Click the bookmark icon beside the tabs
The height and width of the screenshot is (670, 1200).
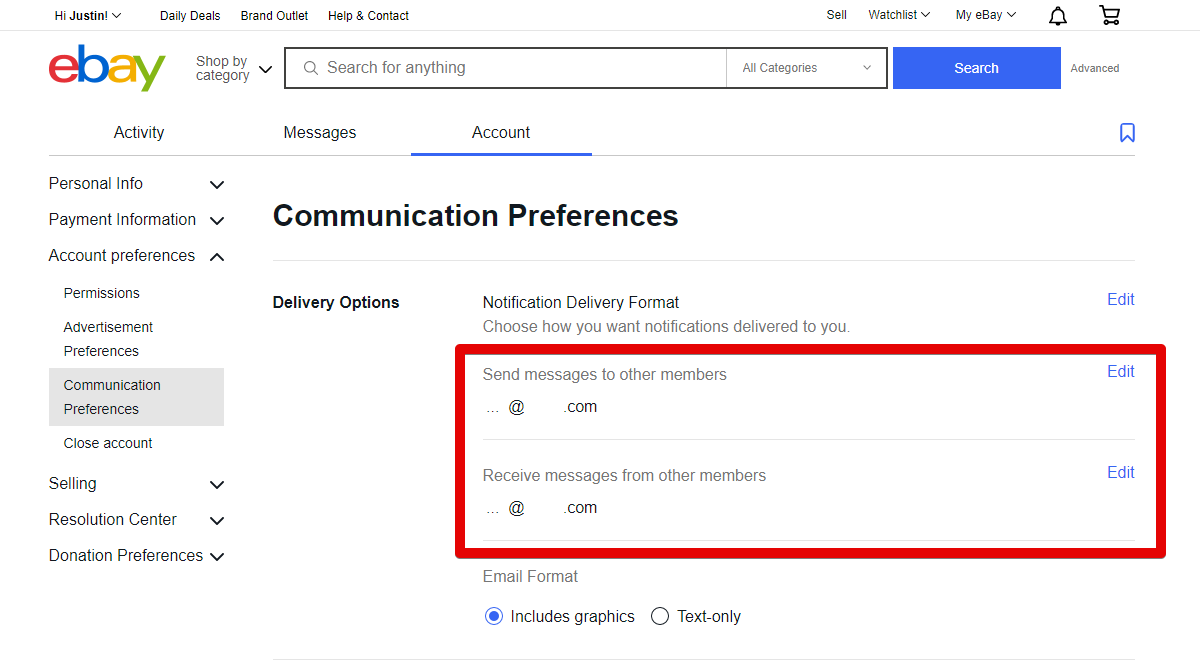click(x=1127, y=133)
